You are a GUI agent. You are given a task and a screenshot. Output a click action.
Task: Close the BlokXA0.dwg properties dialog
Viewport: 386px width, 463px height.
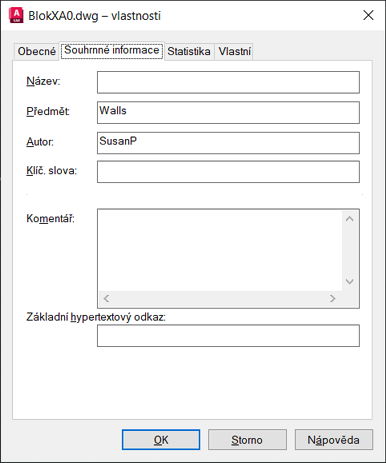[x=368, y=15]
